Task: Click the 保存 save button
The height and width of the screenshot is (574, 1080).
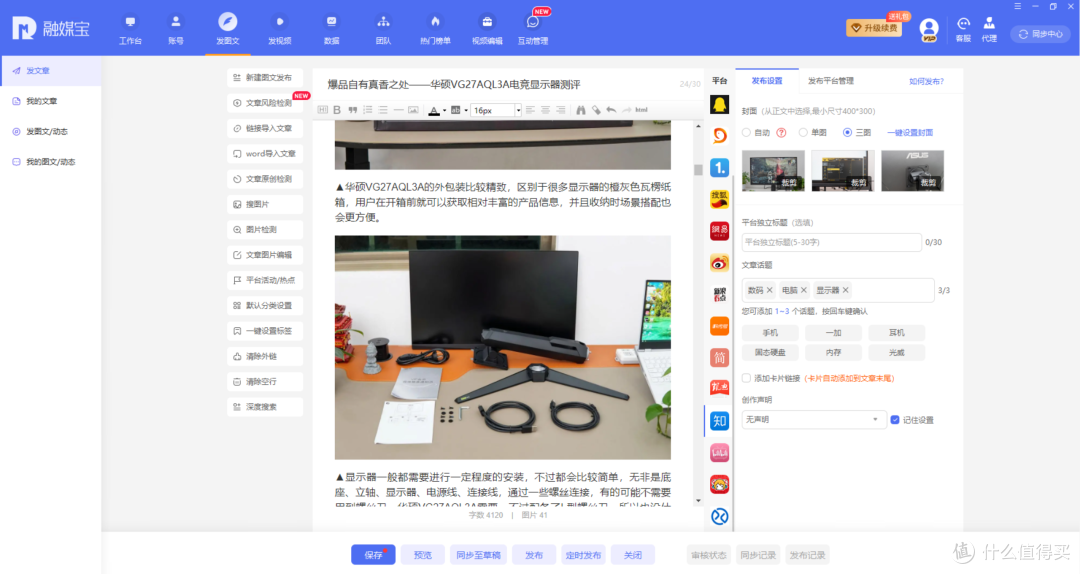Action: 373,555
